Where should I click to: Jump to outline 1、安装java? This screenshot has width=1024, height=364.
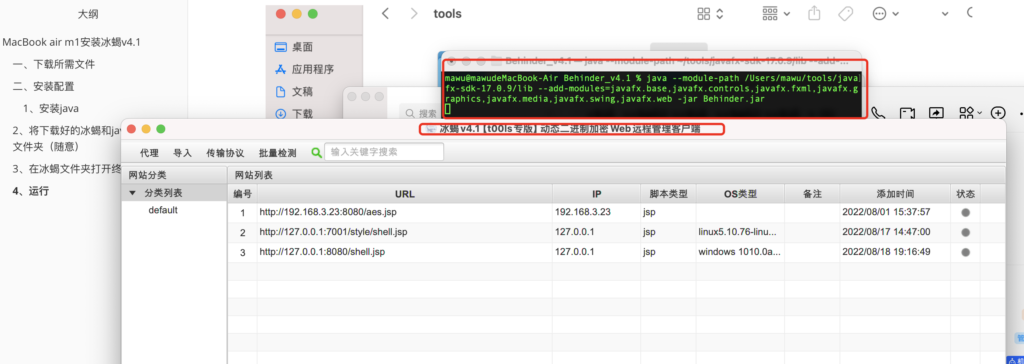(x=51, y=108)
